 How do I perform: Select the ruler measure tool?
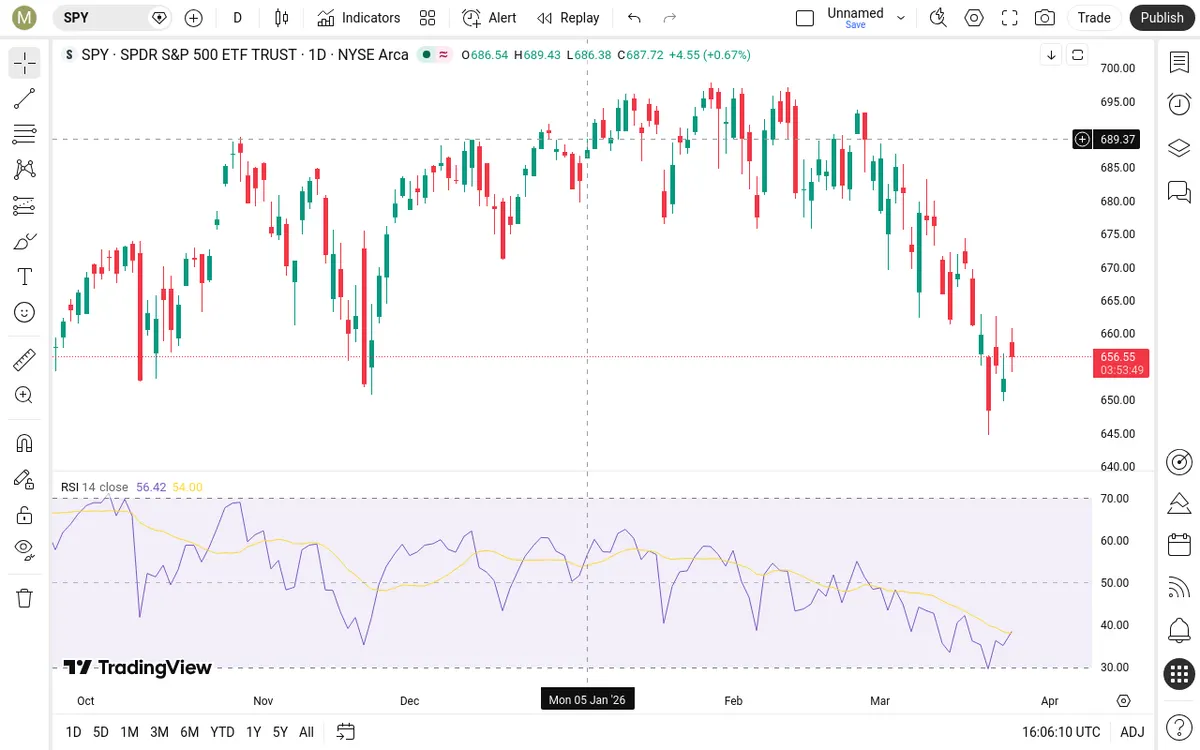pyautogui.click(x=25, y=360)
